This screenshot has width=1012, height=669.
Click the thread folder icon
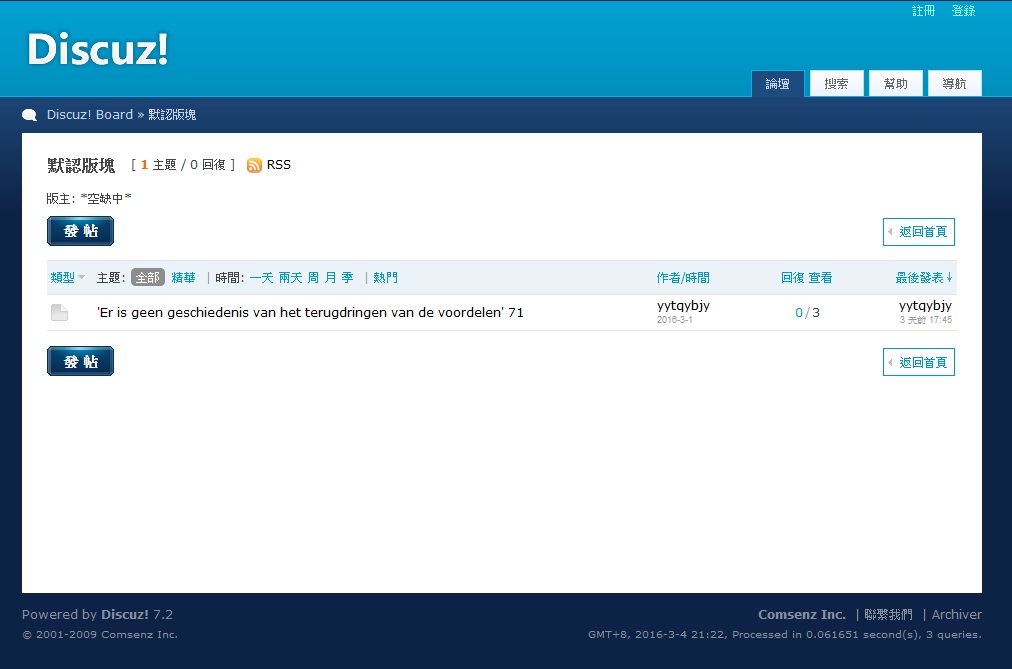pyautogui.click(x=60, y=313)
